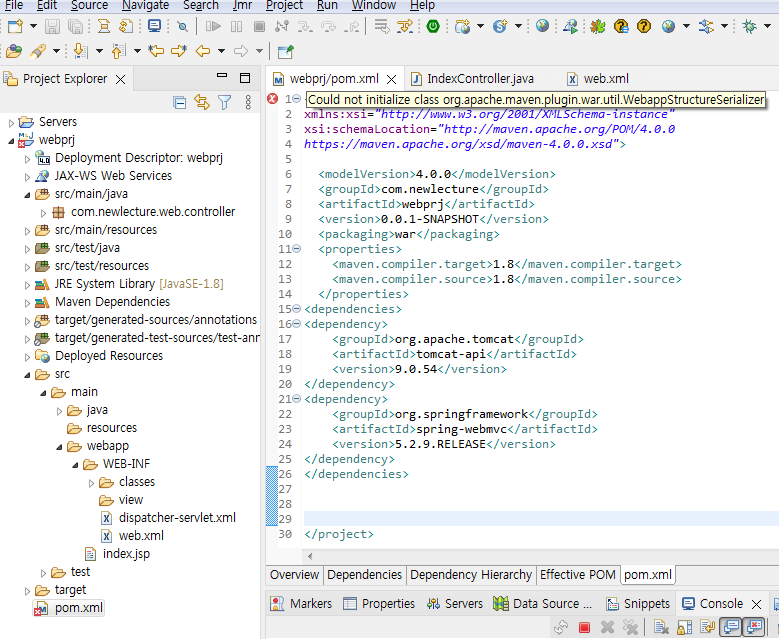Click the Debug bug icon

(x=749, y=26)
